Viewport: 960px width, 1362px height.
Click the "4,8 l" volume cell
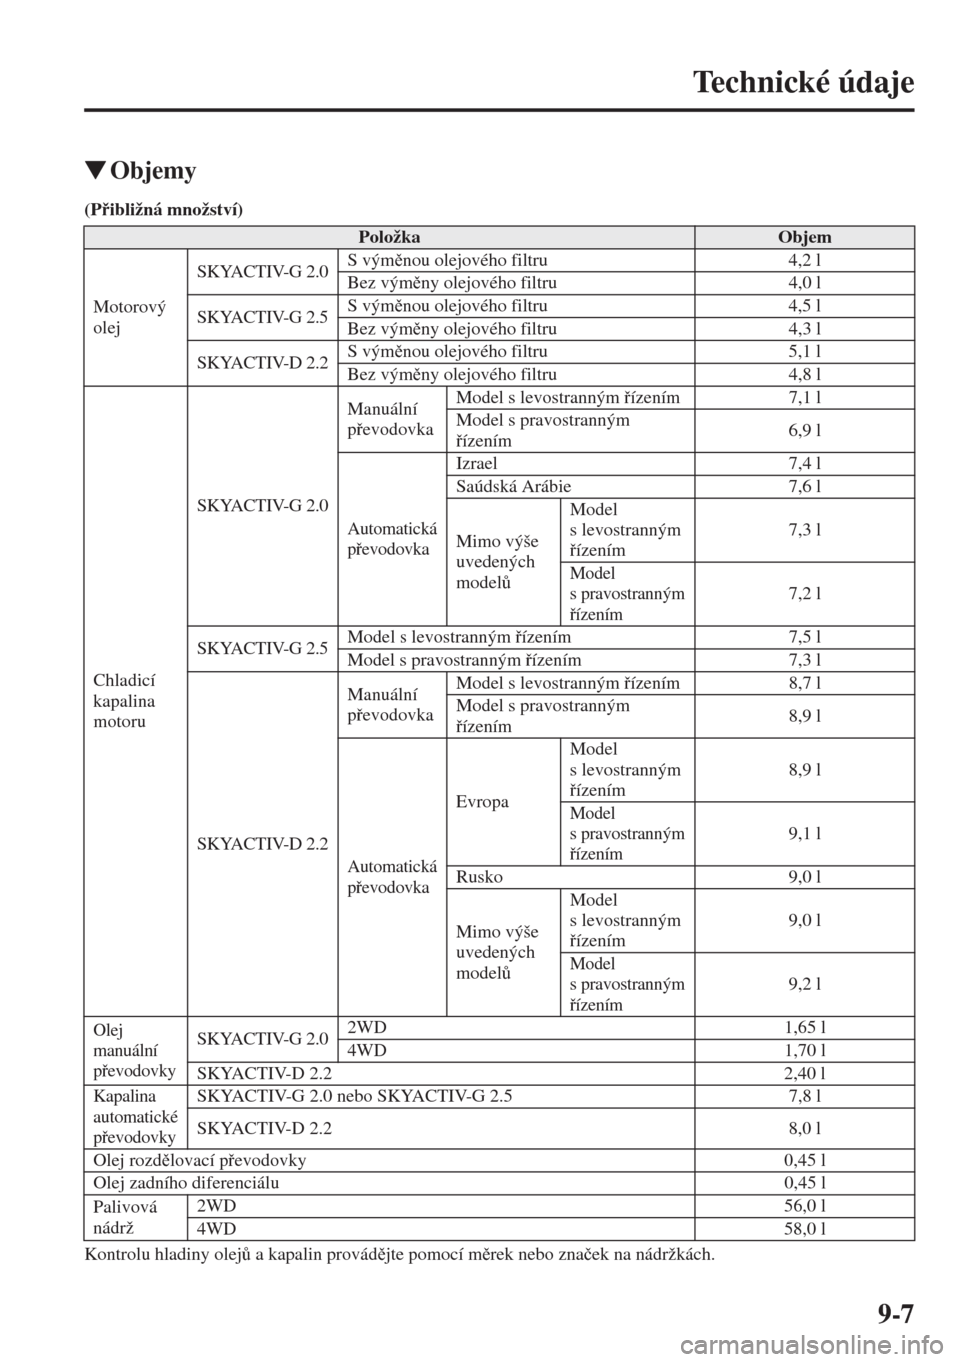pyautogui.click(x=804, y=375)
